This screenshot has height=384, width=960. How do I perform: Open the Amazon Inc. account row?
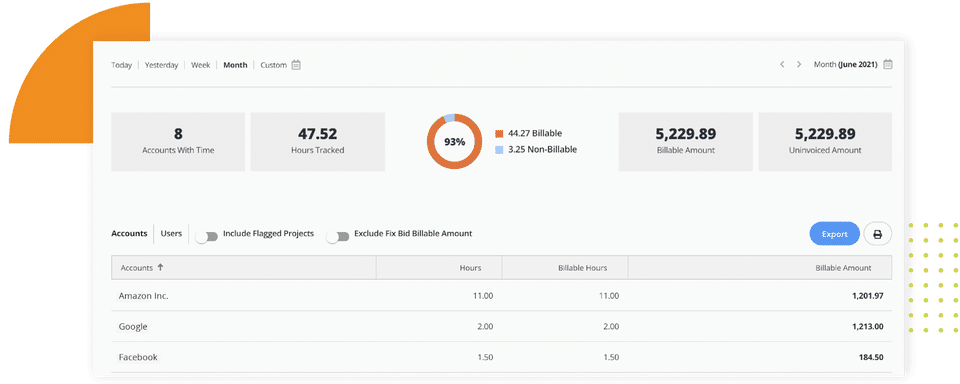click(501, 296)
